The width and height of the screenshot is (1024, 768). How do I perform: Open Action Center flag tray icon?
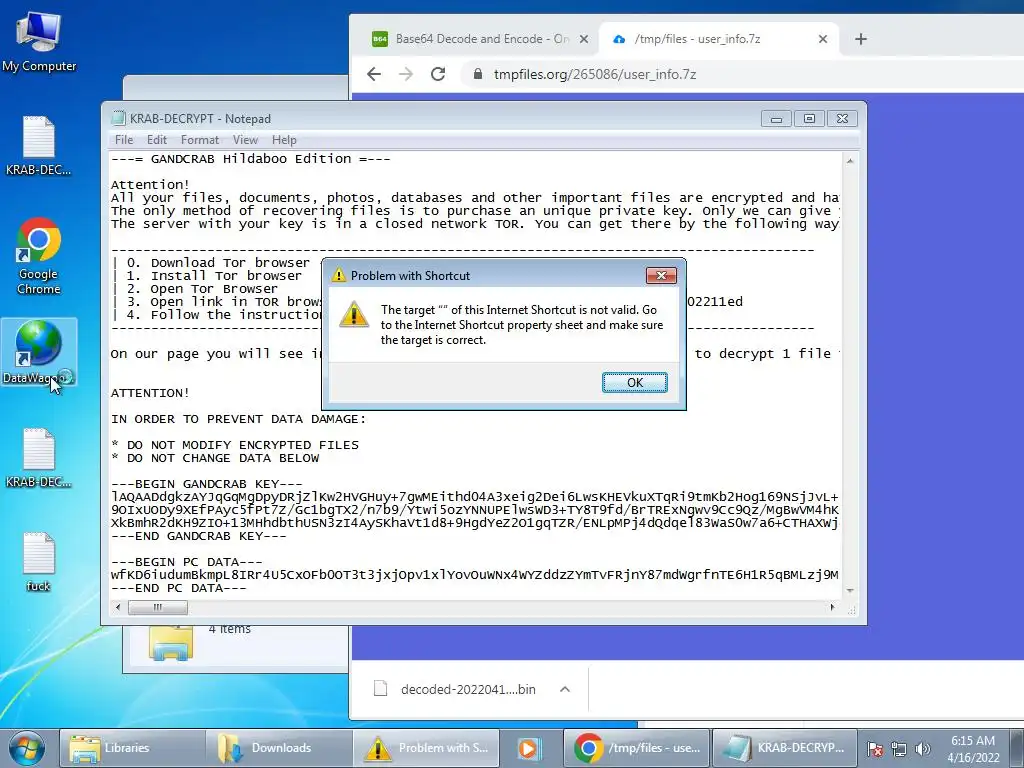[x=875, y=749]
